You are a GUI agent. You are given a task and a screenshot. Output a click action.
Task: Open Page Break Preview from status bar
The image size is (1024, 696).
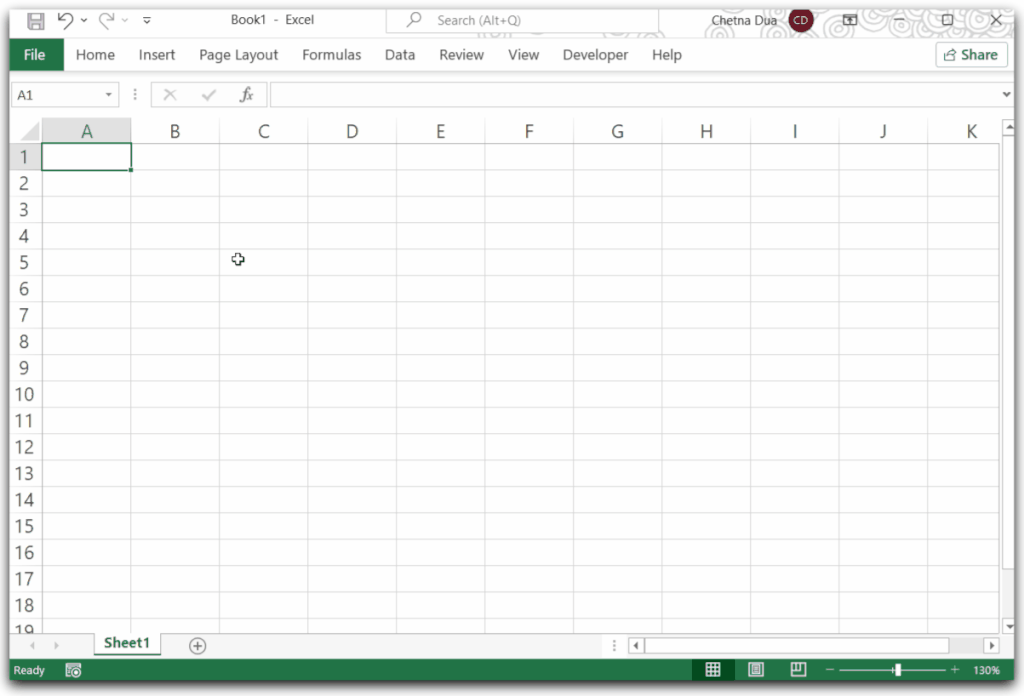tap(797, 669)
